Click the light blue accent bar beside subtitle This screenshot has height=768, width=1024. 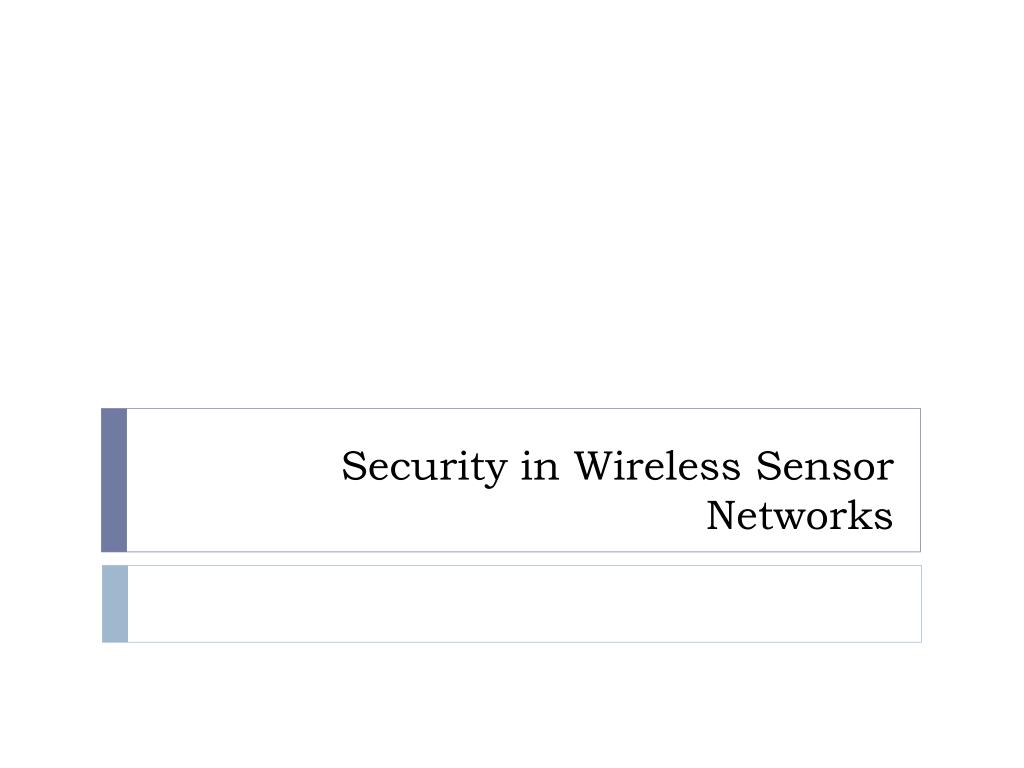(115, 604)
